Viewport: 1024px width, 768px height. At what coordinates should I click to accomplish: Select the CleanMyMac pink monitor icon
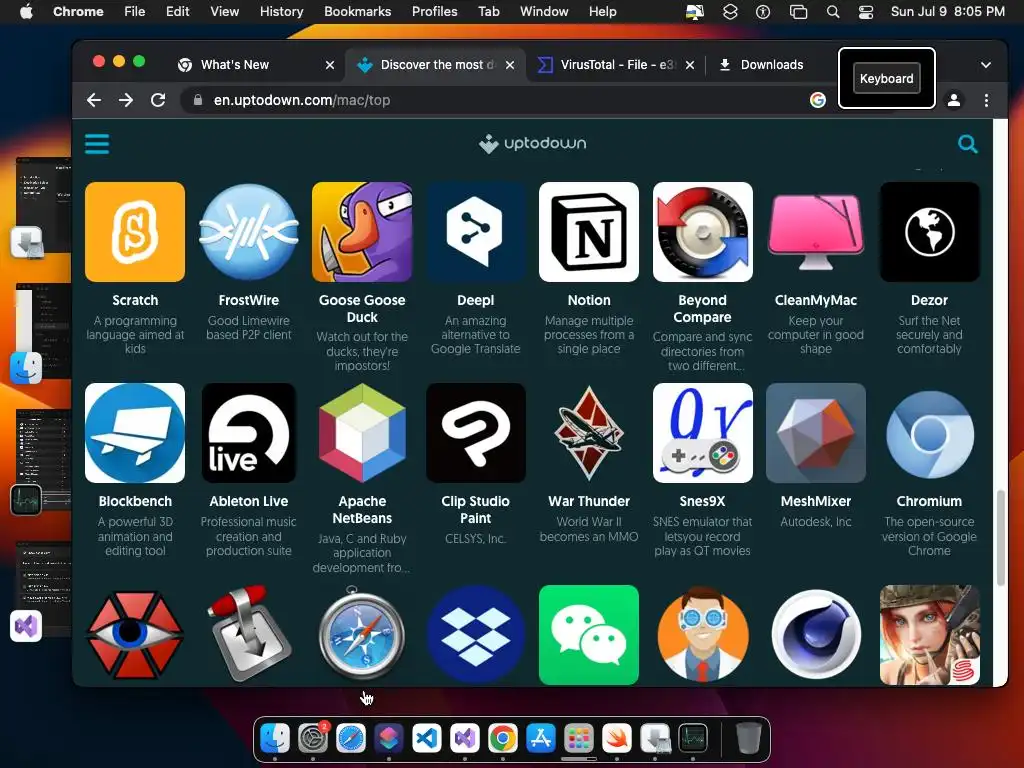point(816,232)
